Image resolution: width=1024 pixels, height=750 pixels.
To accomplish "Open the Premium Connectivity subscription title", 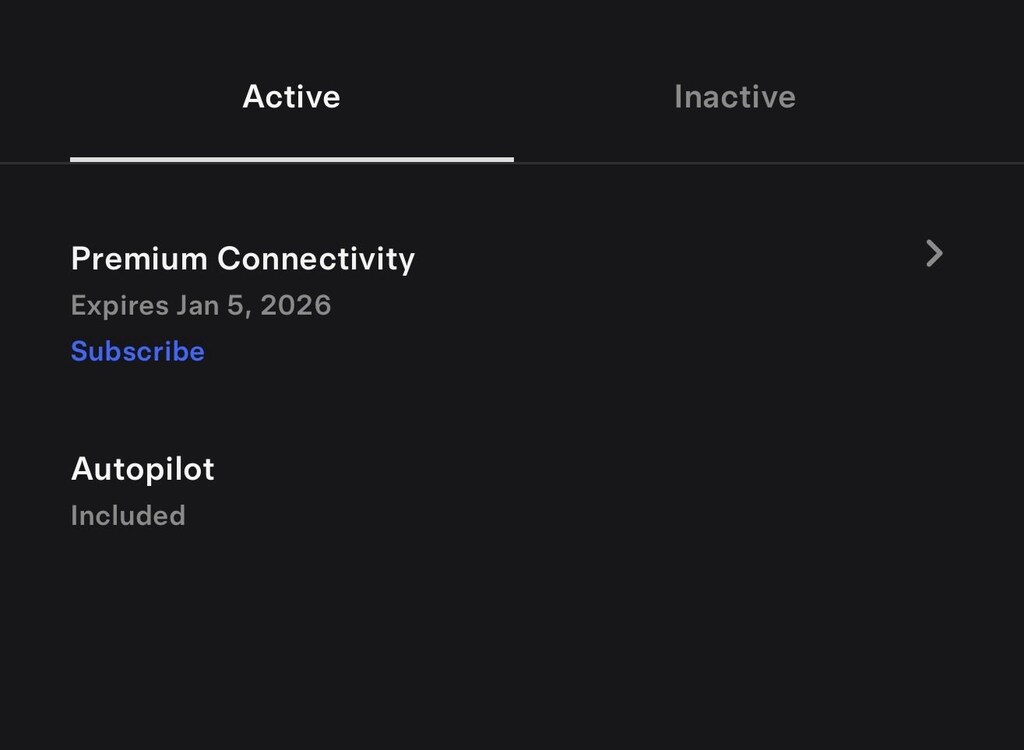I will click(x=243, y=259).
